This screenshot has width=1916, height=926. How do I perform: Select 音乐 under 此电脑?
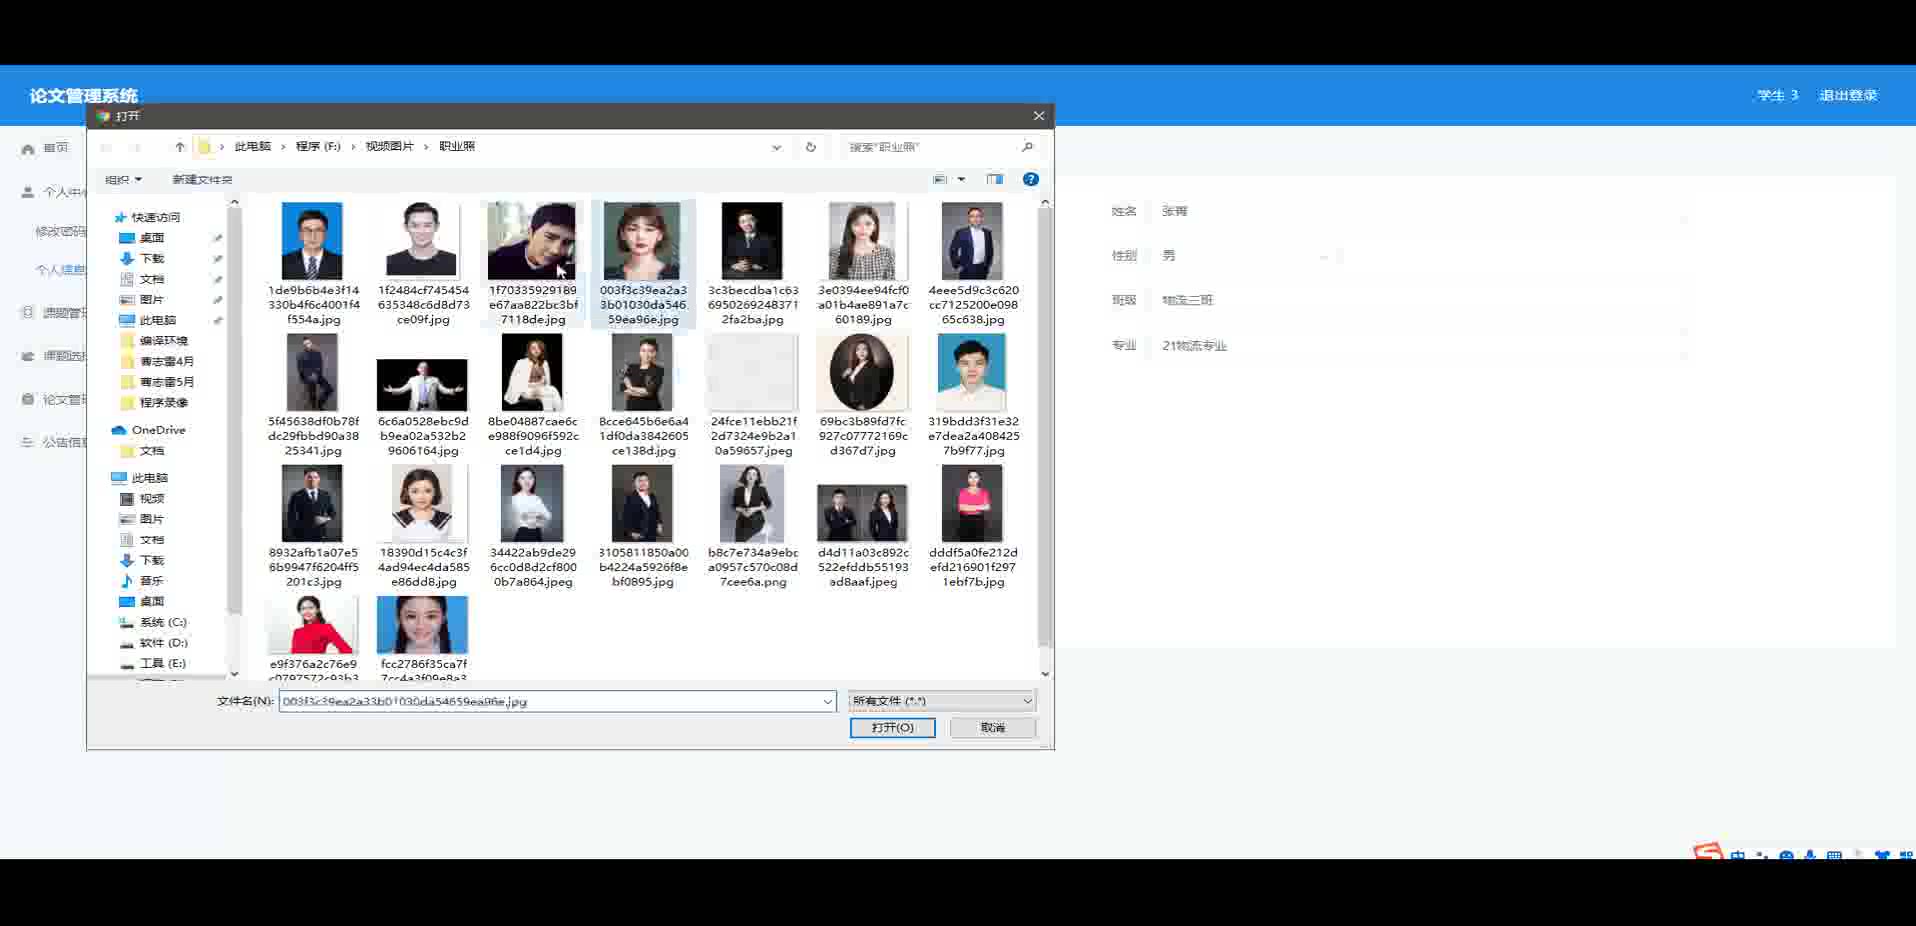click(141, 581)
